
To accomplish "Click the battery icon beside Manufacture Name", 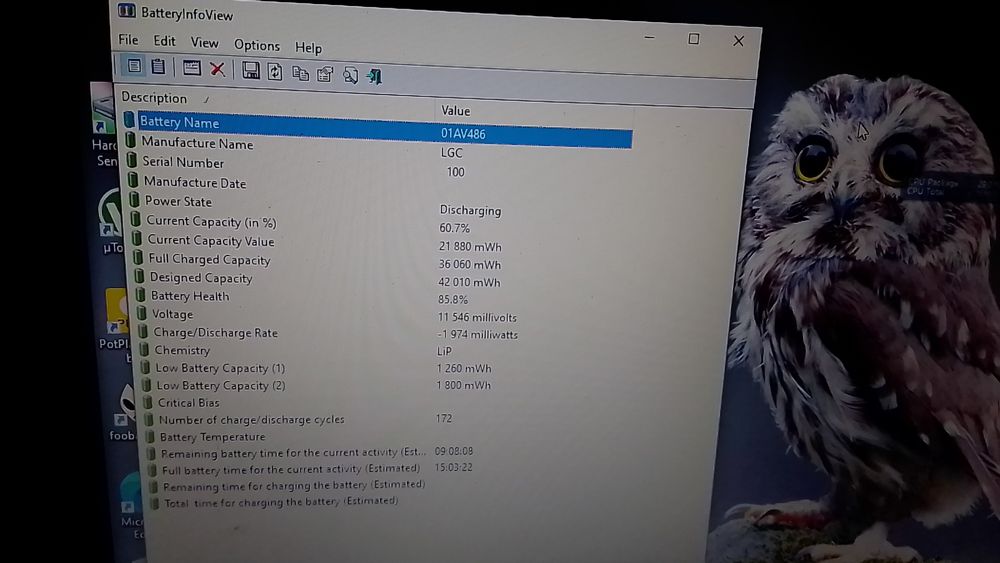I will pos(131,140).
